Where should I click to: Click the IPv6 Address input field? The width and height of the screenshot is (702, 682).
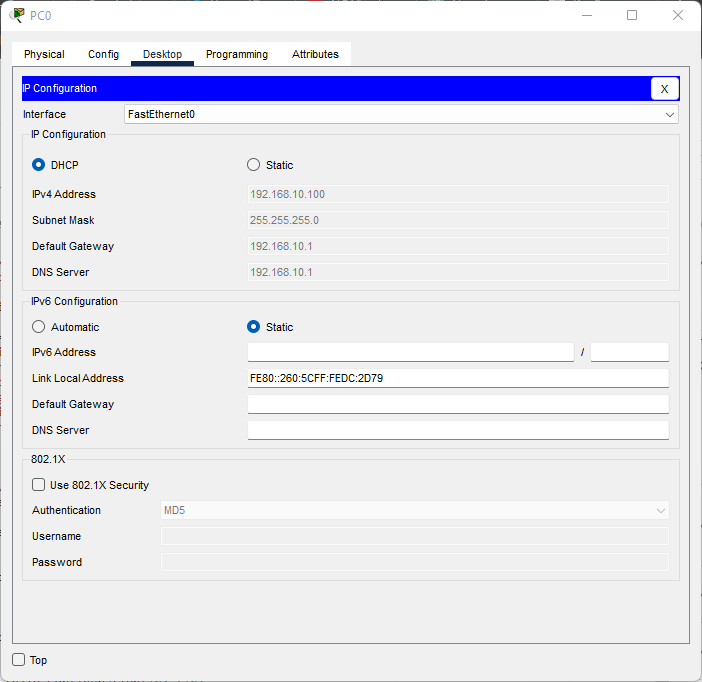tap(410, 352)
